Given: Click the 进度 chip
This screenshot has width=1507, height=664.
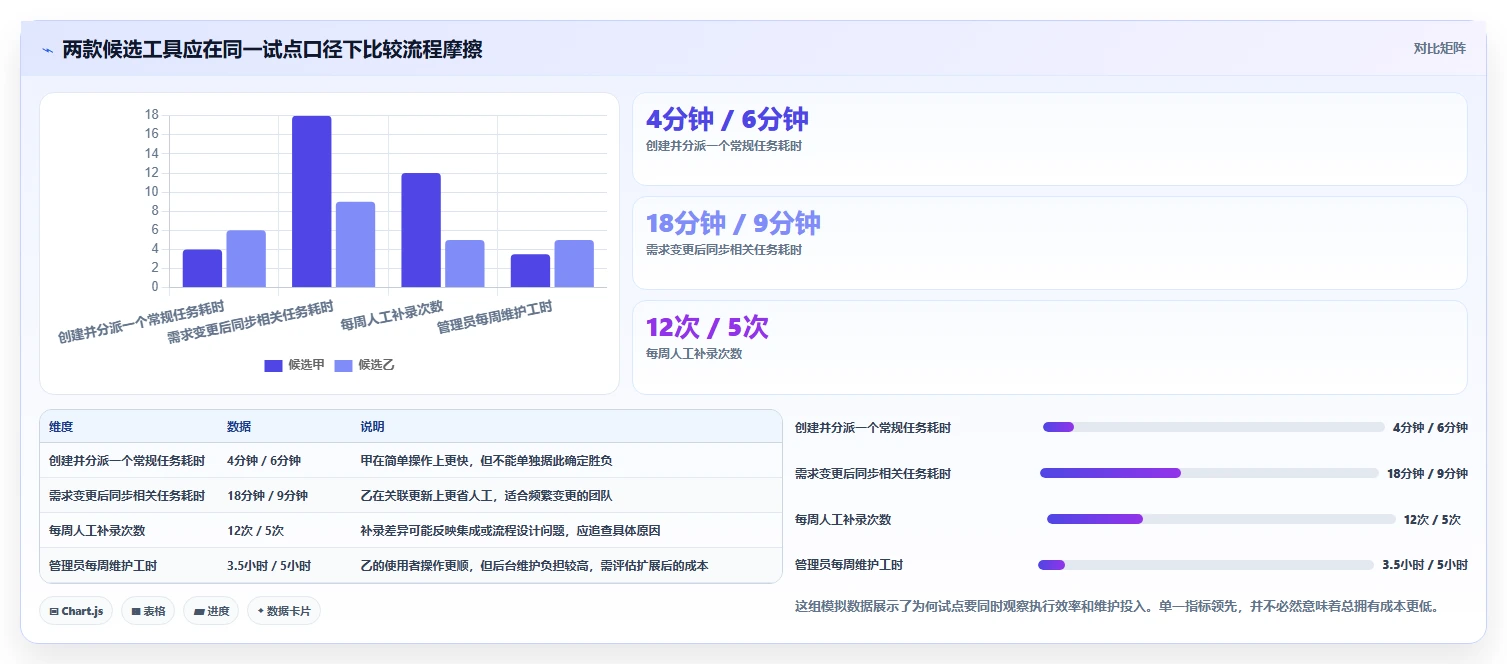Looking at the screenshot, I should [211, 611].
